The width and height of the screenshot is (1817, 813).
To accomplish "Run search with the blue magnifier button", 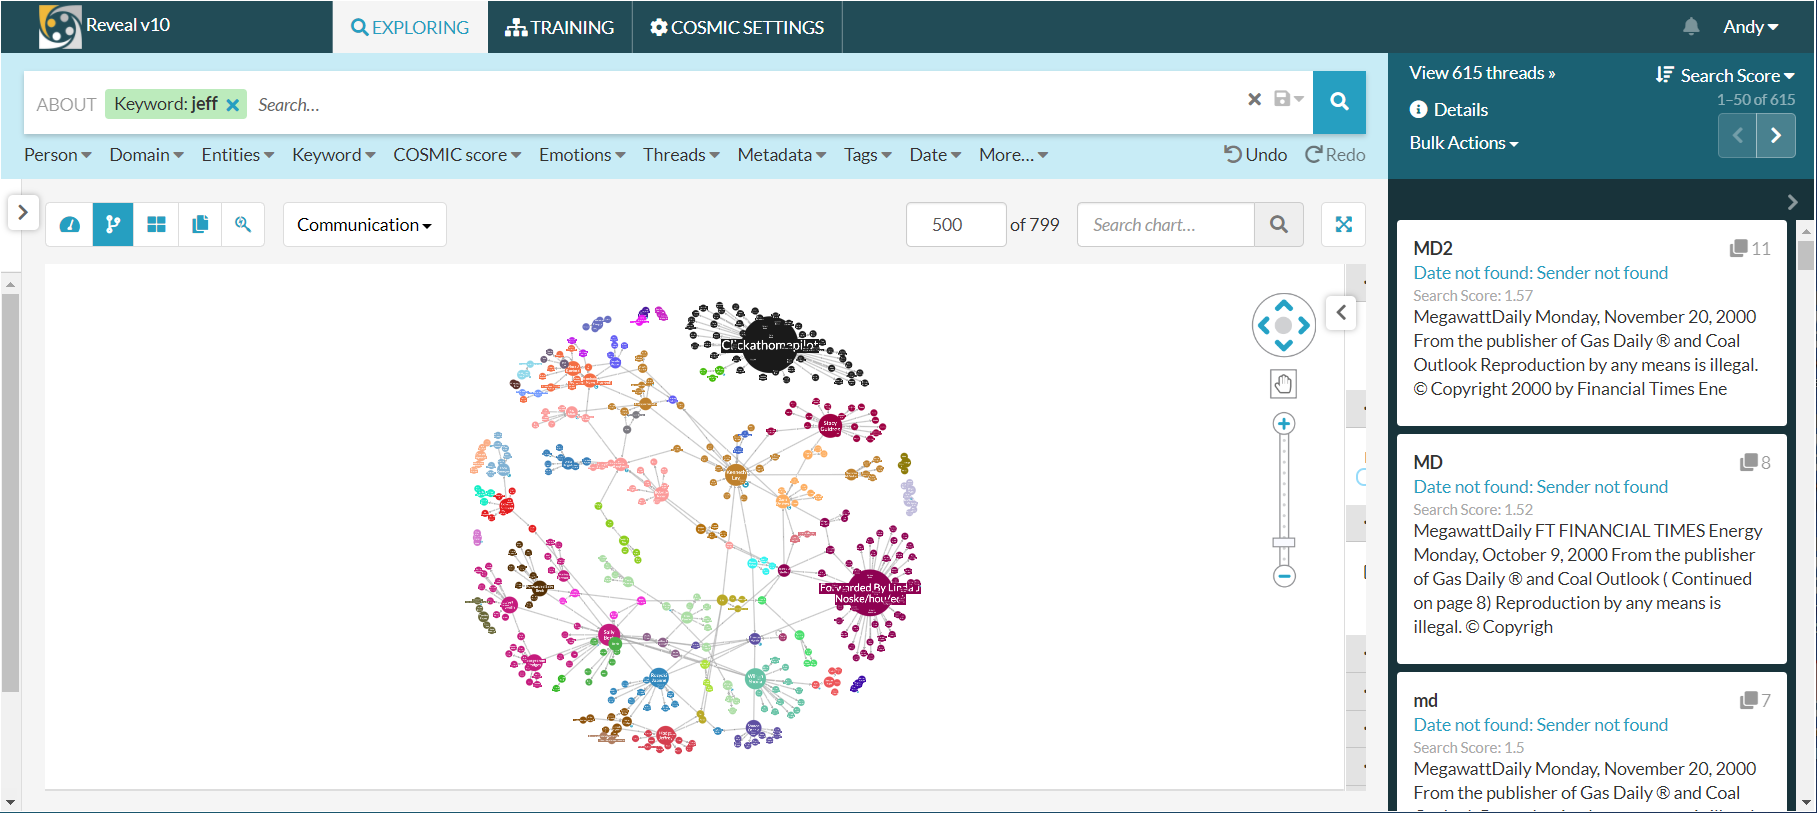I will (x=1339, y=101).
